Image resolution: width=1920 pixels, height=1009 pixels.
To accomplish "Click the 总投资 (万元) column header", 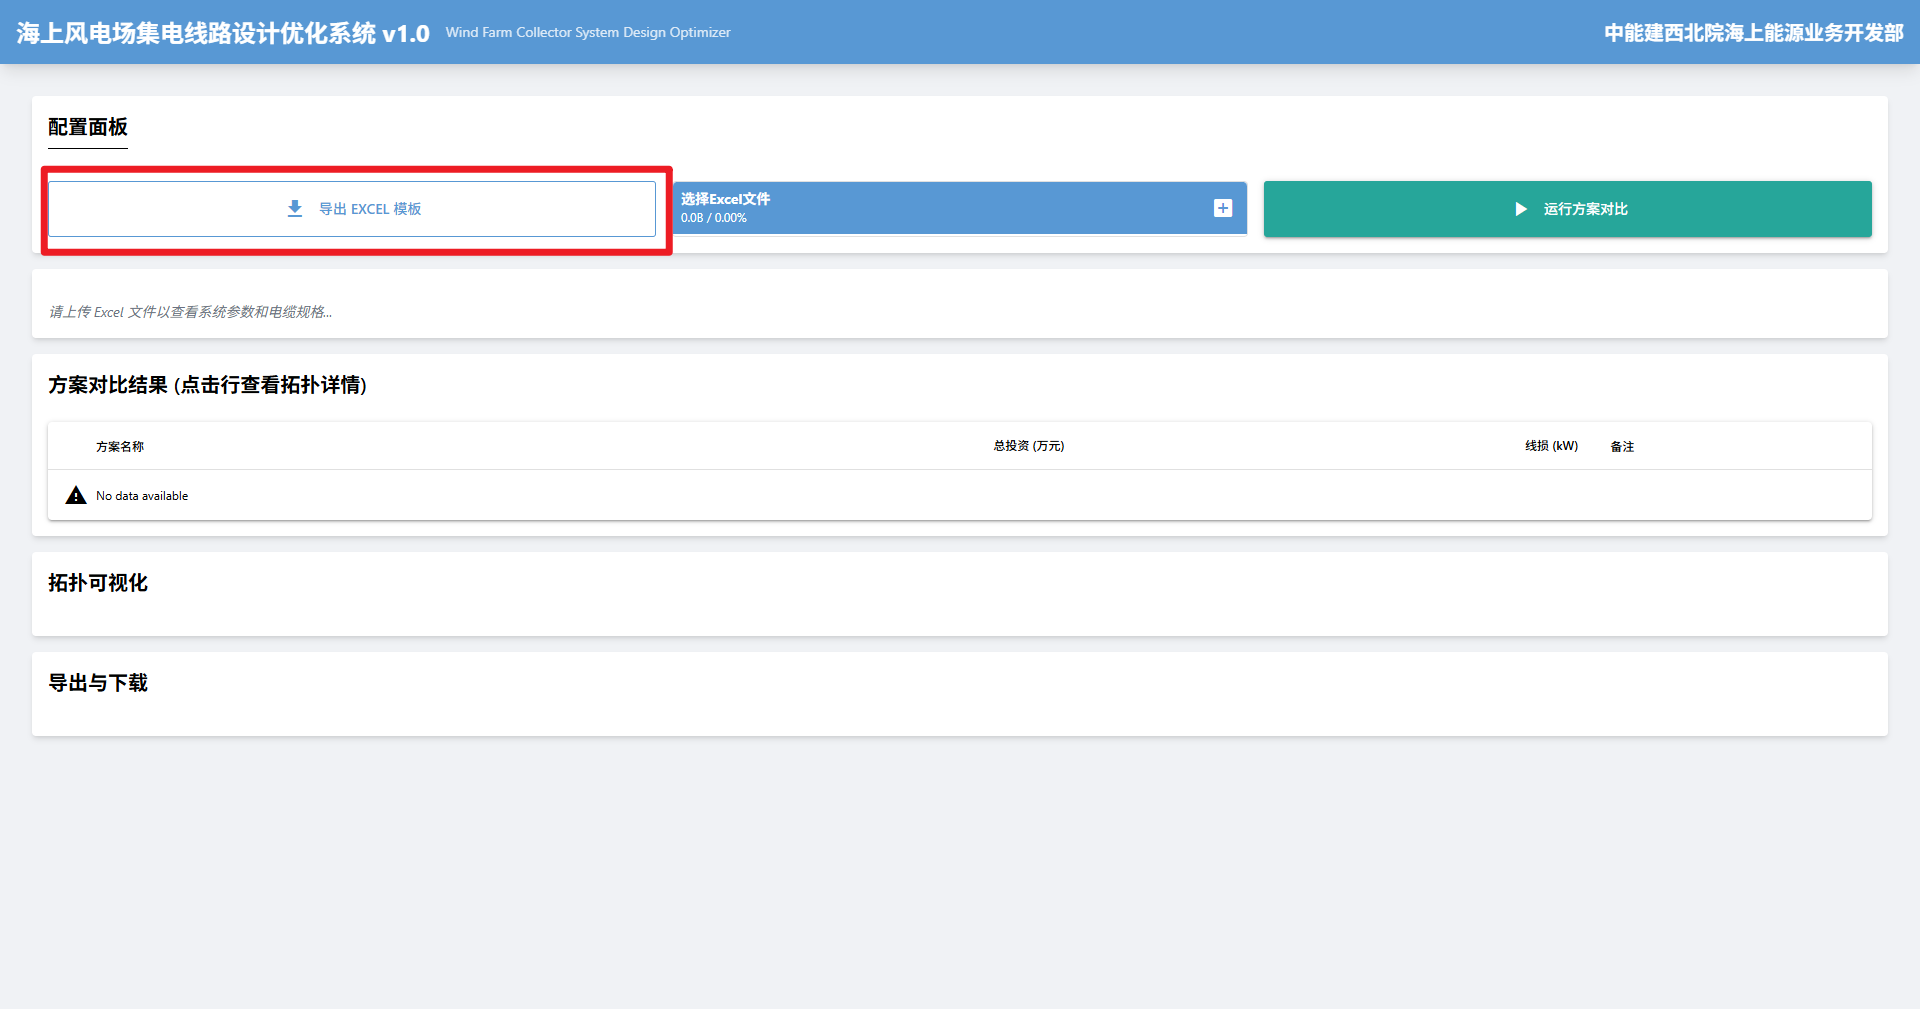I will [1028, 446].
